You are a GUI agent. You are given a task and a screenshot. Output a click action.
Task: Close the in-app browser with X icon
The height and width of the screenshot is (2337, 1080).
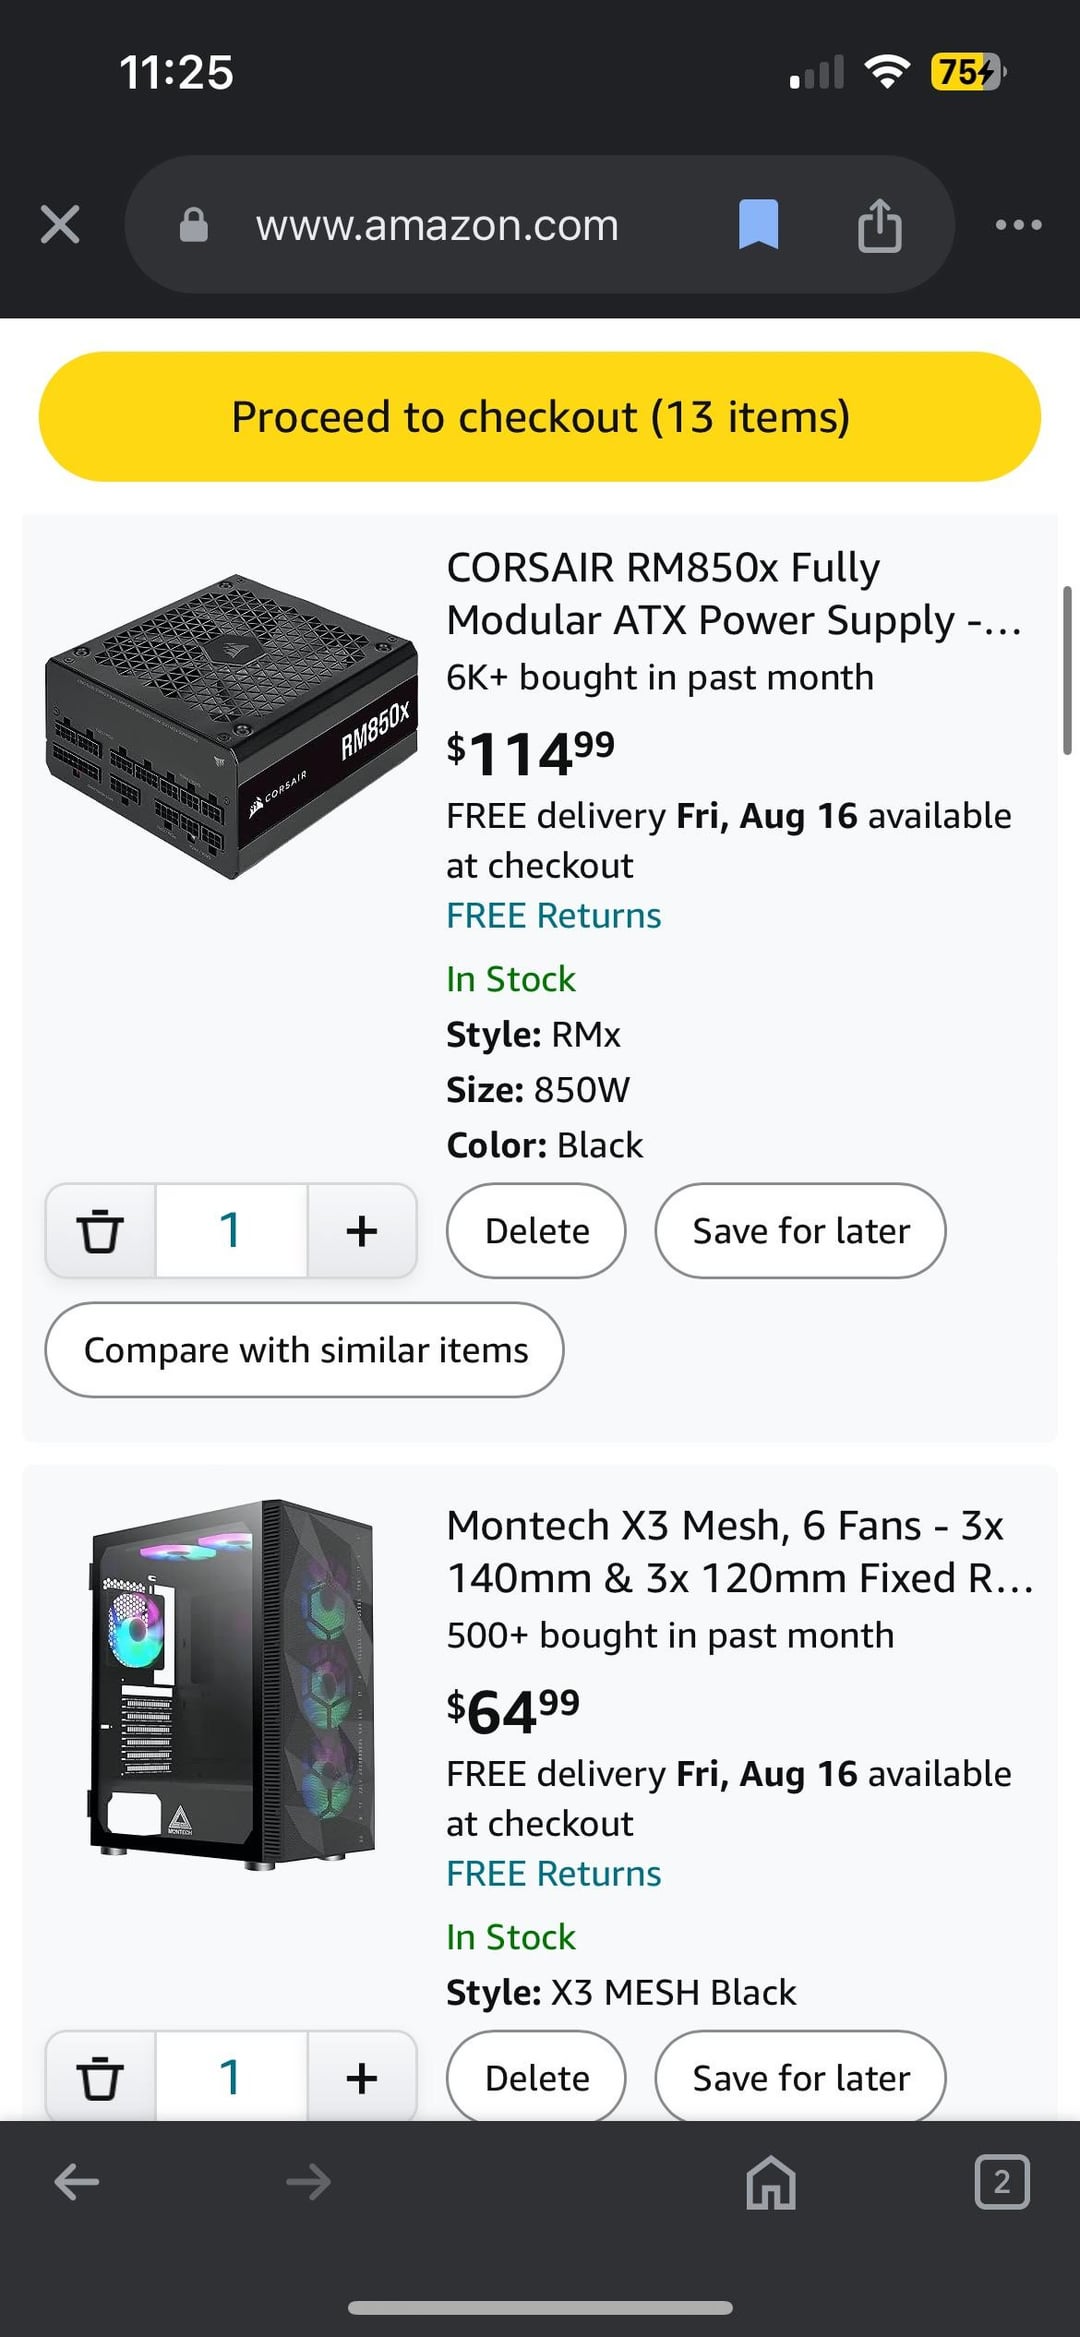pos(60,224)
